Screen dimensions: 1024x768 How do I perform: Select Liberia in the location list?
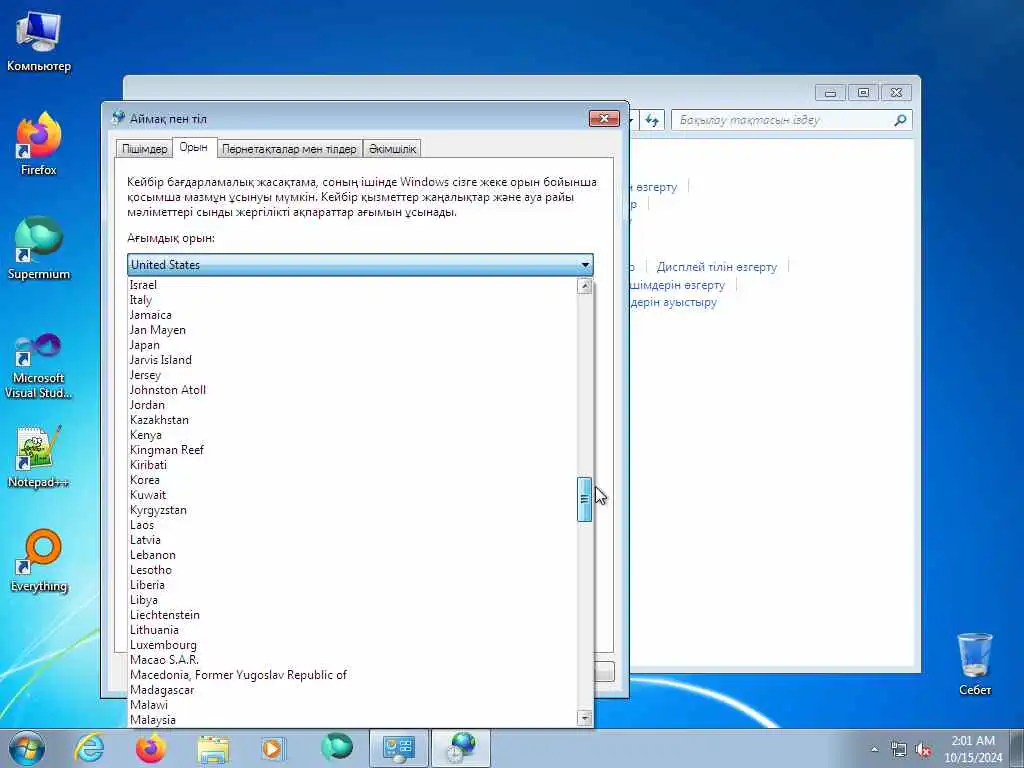point(353,585)
